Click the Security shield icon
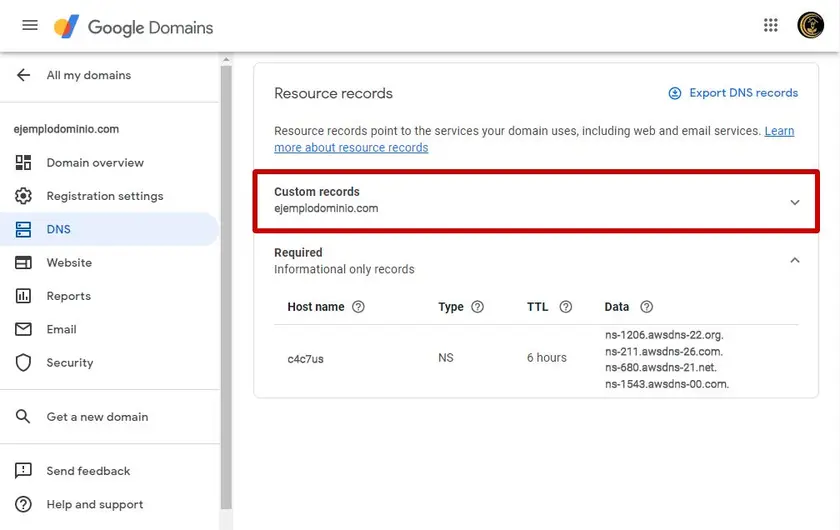The width and height of the screenshot is (840, 530). click(x=23, y=363)
